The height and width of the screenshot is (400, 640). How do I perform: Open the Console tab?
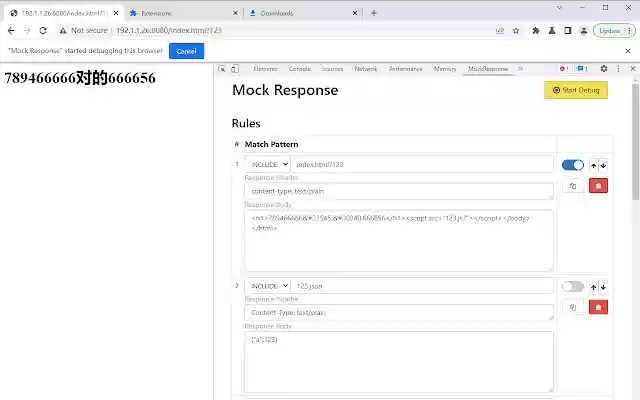click(x=299, y=69)
